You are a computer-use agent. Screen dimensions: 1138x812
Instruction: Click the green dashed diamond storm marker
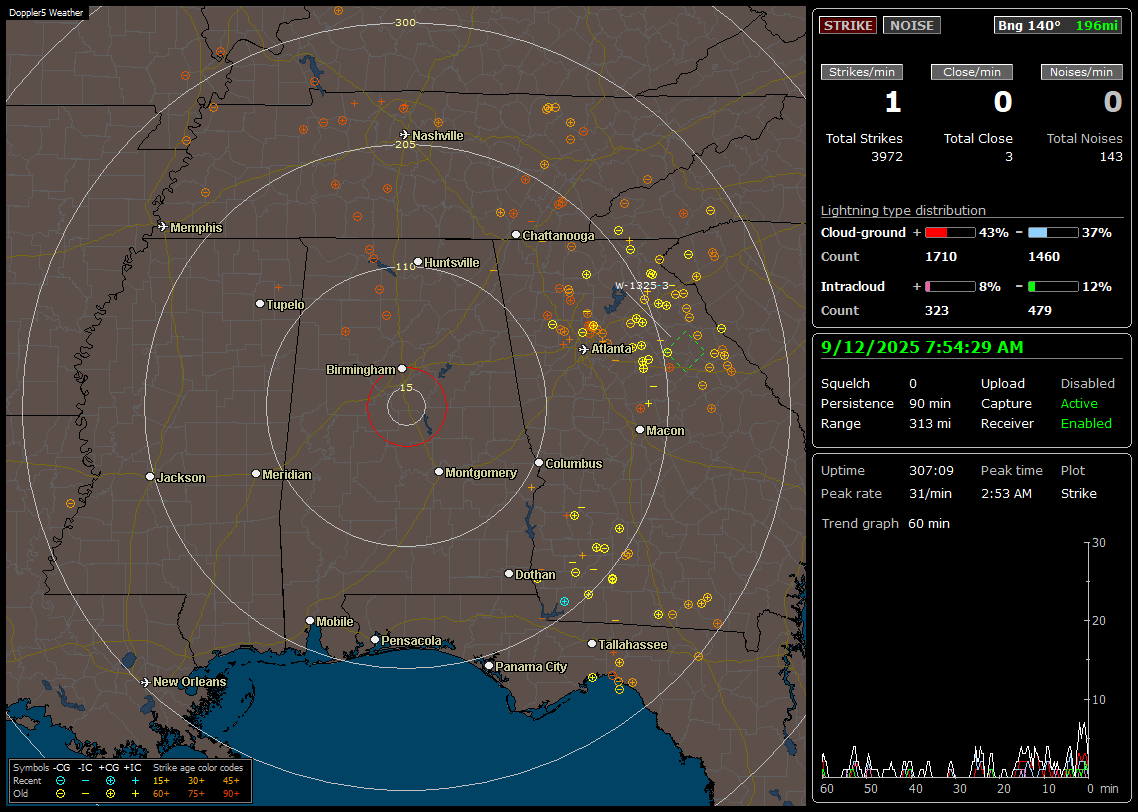[x=685, y=352]
